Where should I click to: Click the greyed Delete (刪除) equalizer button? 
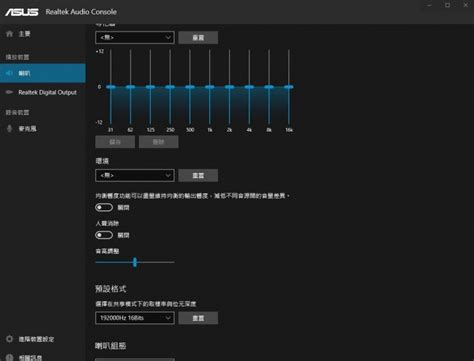click(159, 142)
